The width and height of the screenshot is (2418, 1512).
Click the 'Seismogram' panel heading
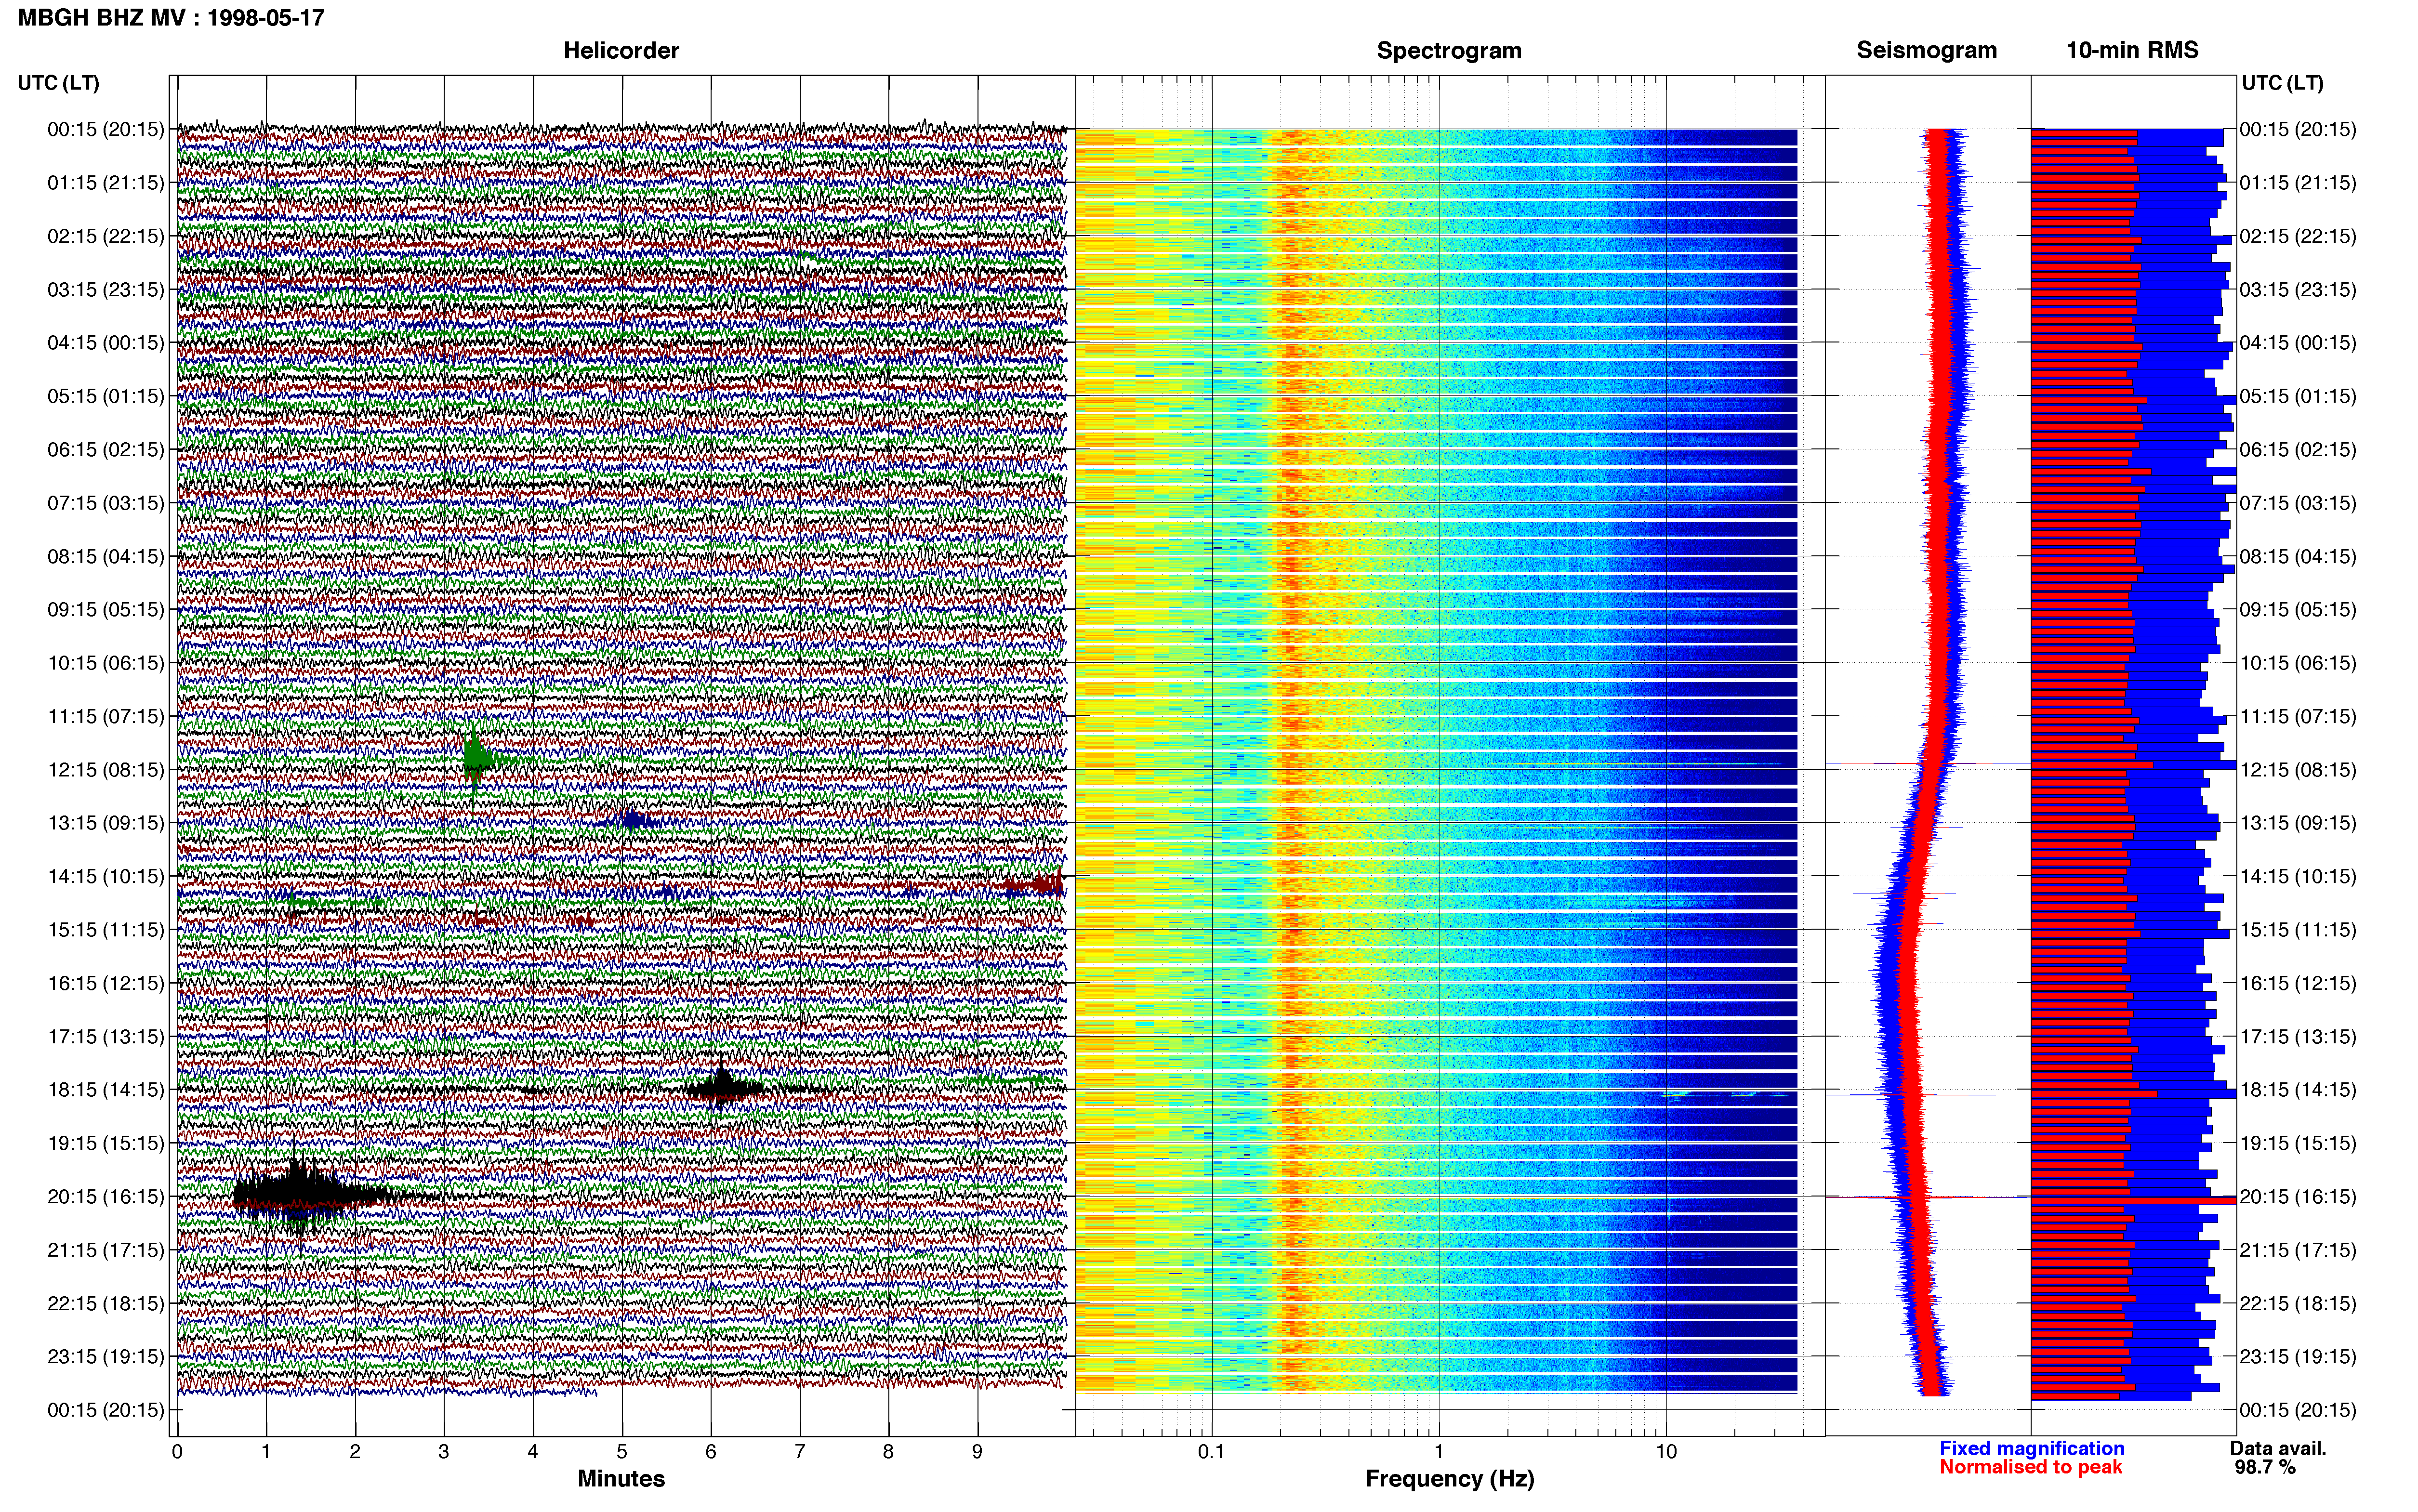[x=1926, y=50]
